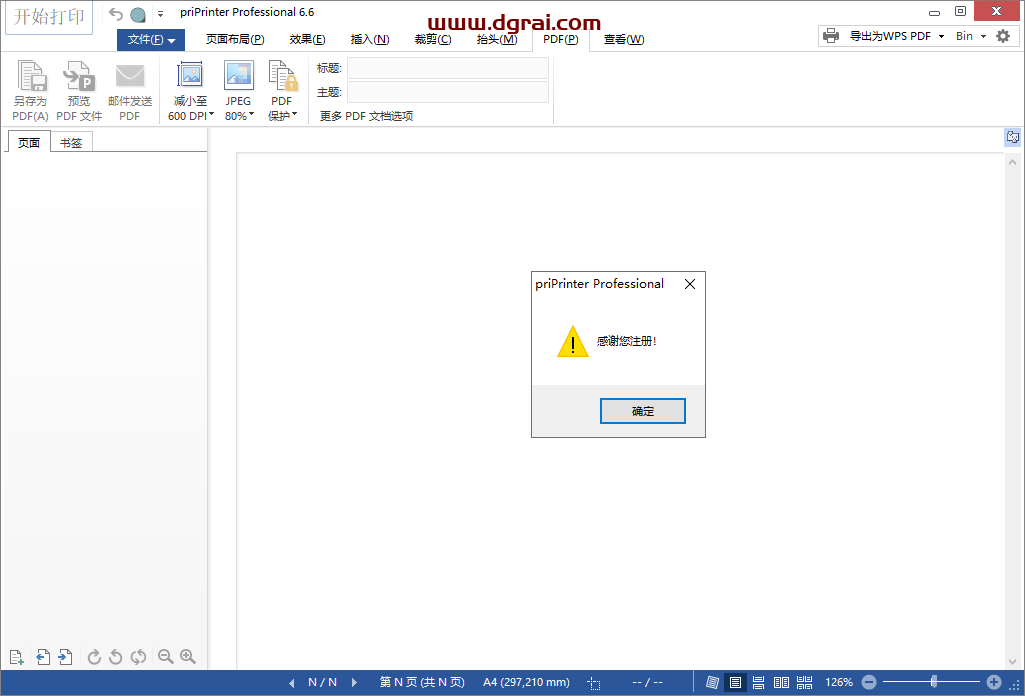Click the print icon next to 导出为WPS PDF

831,35
